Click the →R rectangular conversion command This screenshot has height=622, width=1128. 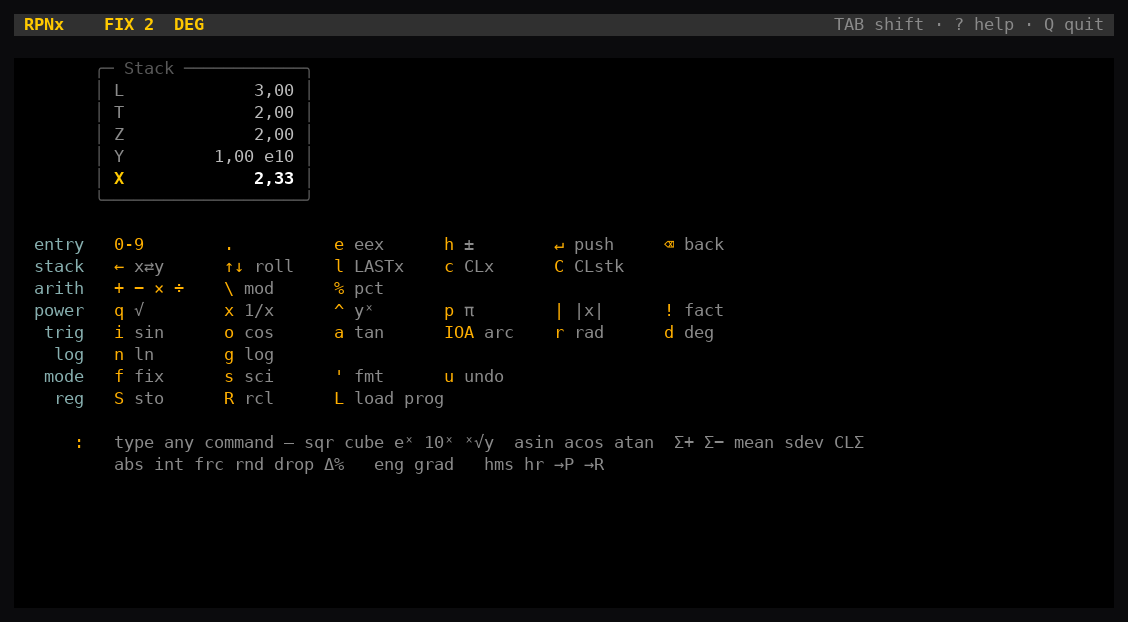coord(593,465)
